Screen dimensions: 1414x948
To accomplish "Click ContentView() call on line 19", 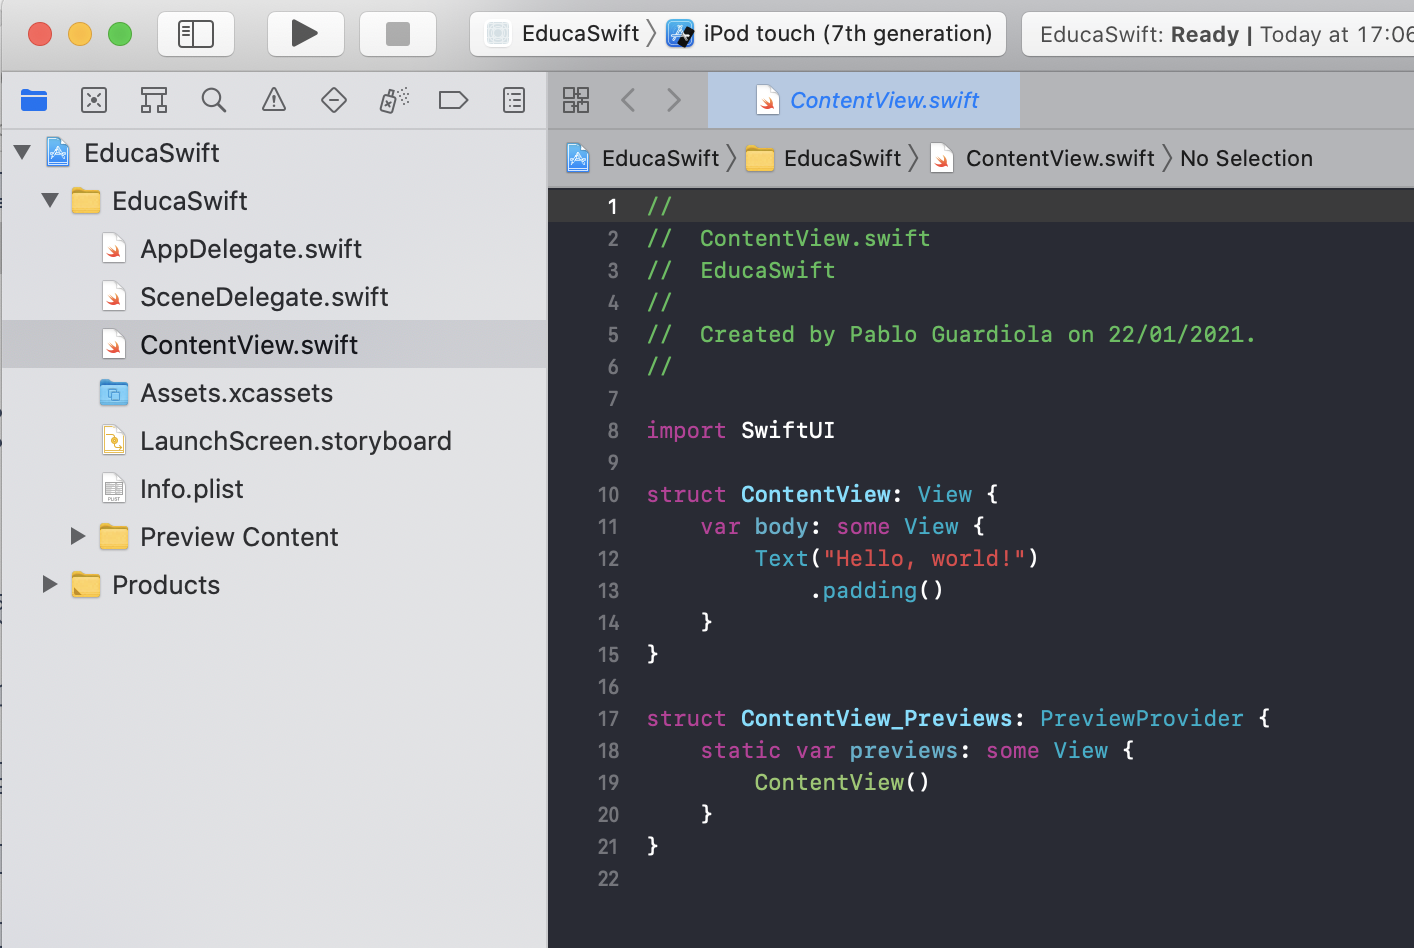I will coord(842,782).
